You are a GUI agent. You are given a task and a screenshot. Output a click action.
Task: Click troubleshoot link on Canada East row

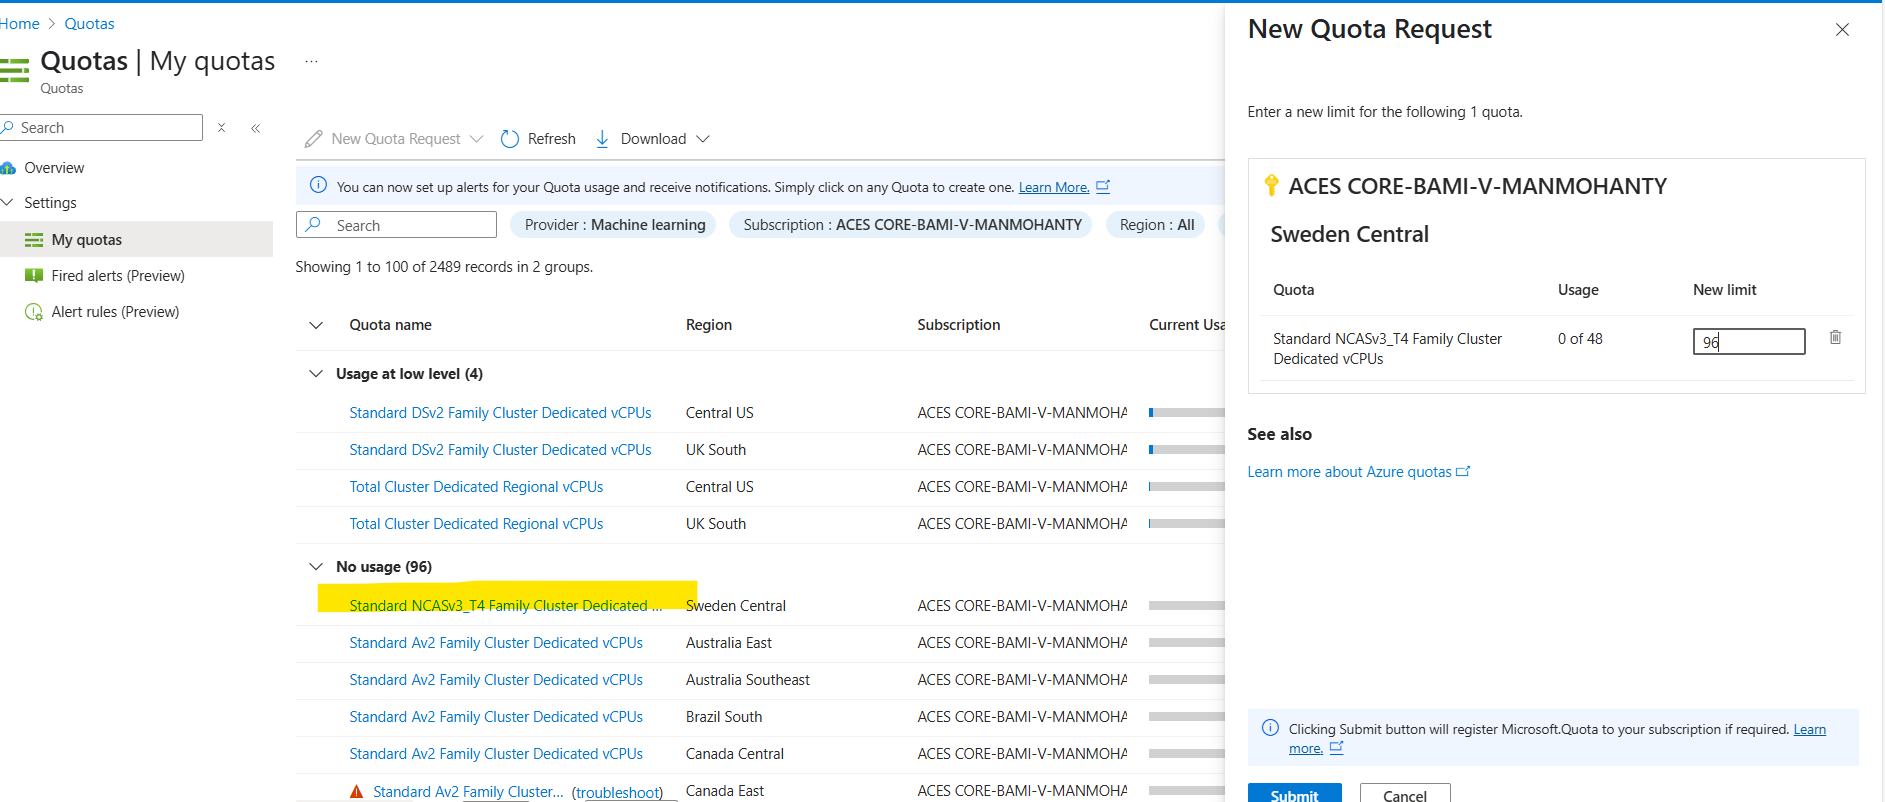(x=617, y=792)
